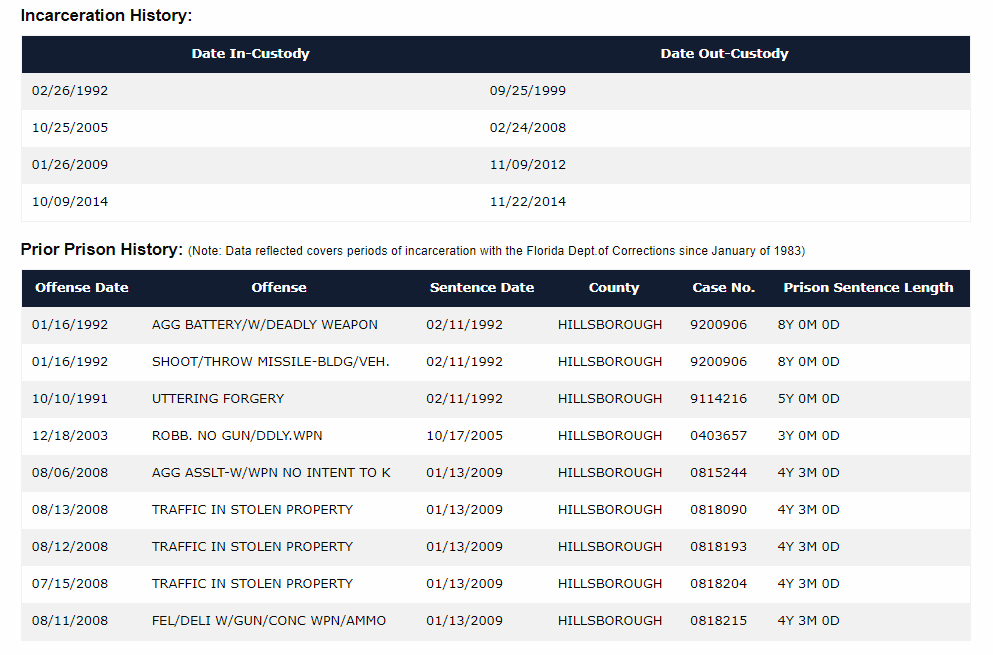This screenshot has width=993, height=655.
Task: Click the Florida Dept. of Corrections note
Action: point(496,251)
